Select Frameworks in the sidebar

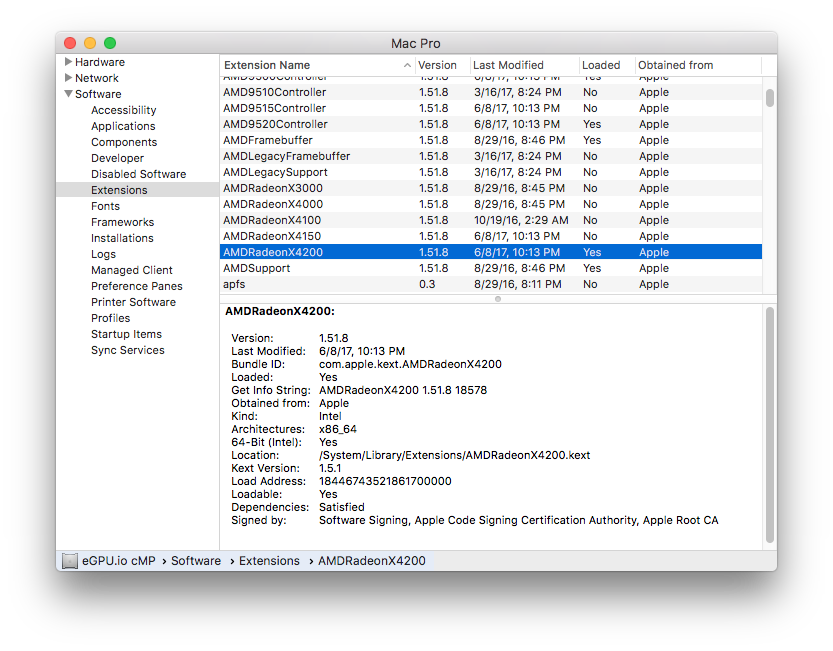pyautogui.click(x=122, y=222)
